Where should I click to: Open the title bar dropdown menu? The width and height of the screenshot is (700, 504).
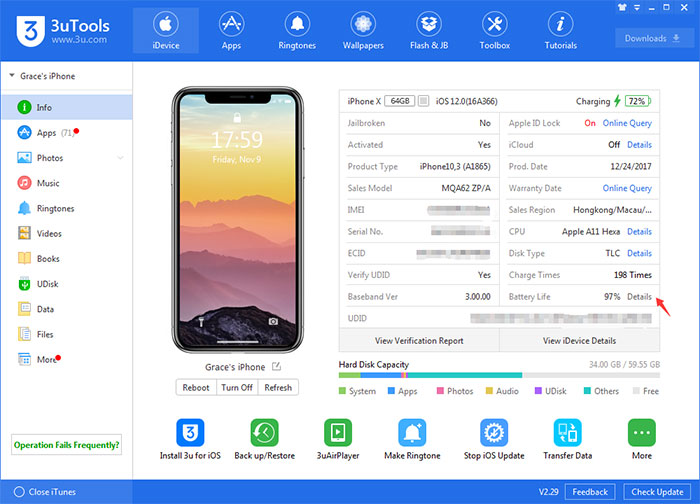[x=637, y=8]
